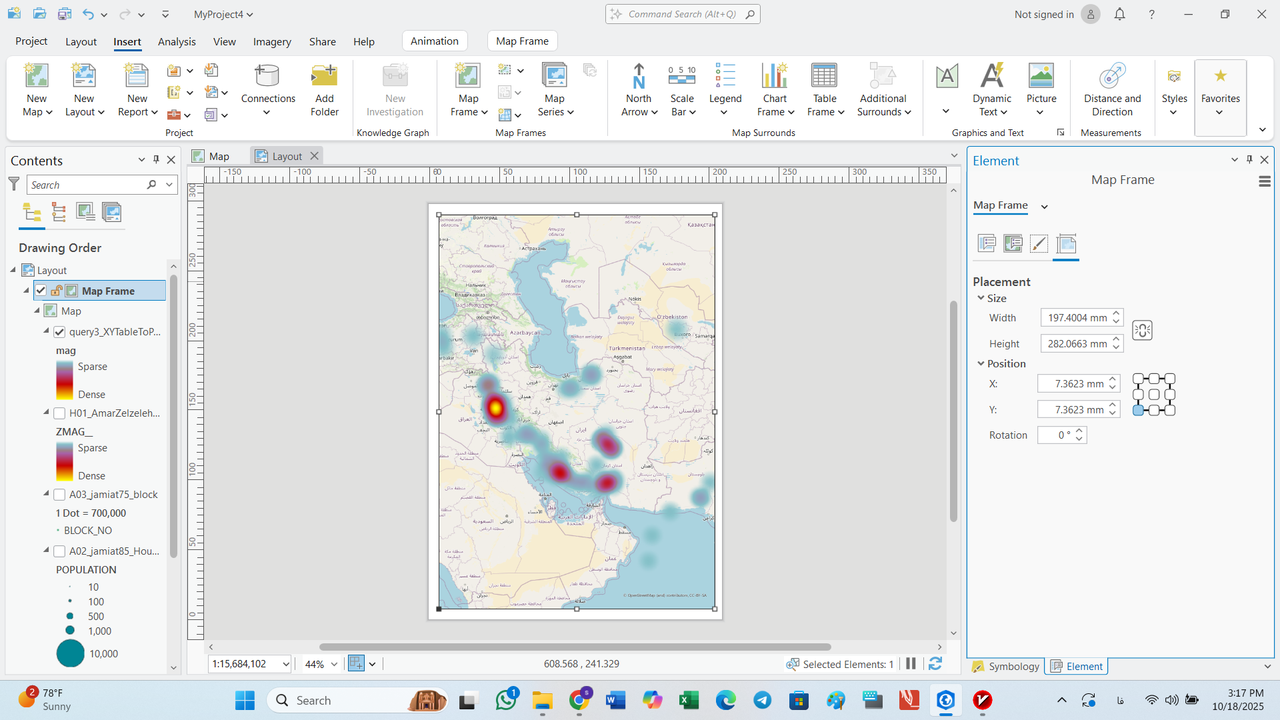Select the center anchor point
This screenshot has width=1280, height=720.
[x=1154, y=394]
